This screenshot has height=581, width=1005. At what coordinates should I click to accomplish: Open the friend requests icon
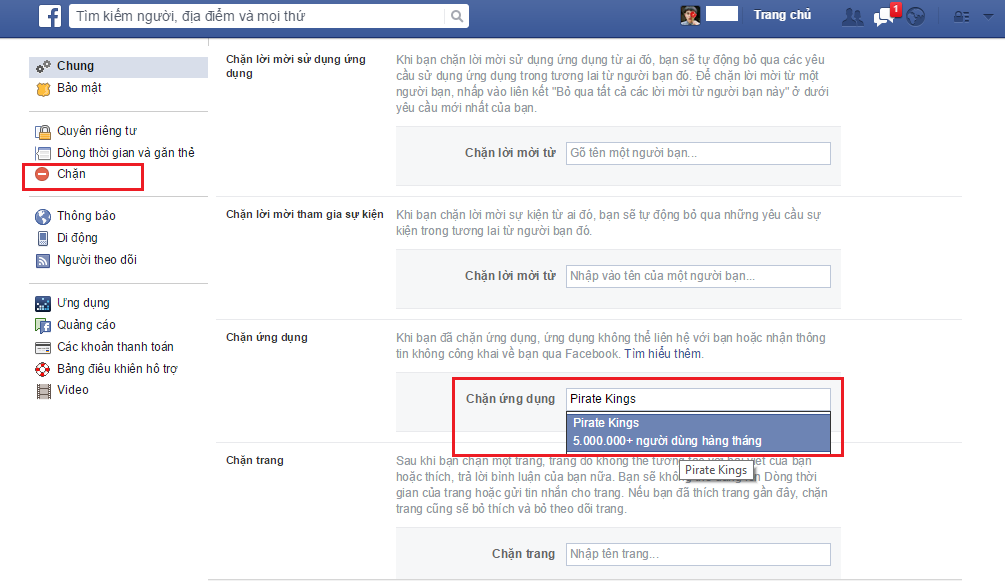tap(852, 16)
